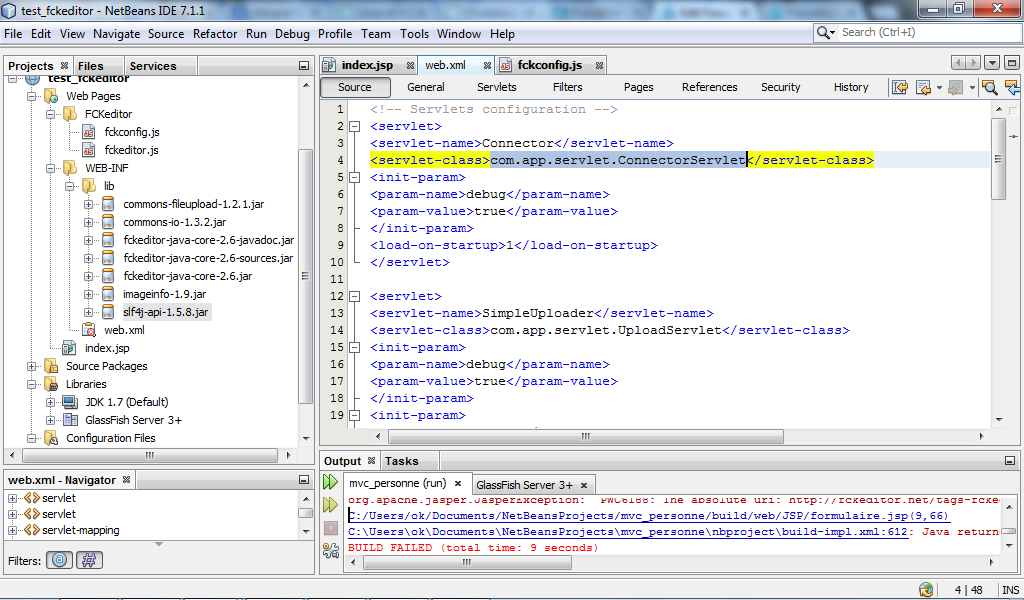1024x600 pixels.
Task: Click the Last Edit toolbar icon
Action: 900,87
